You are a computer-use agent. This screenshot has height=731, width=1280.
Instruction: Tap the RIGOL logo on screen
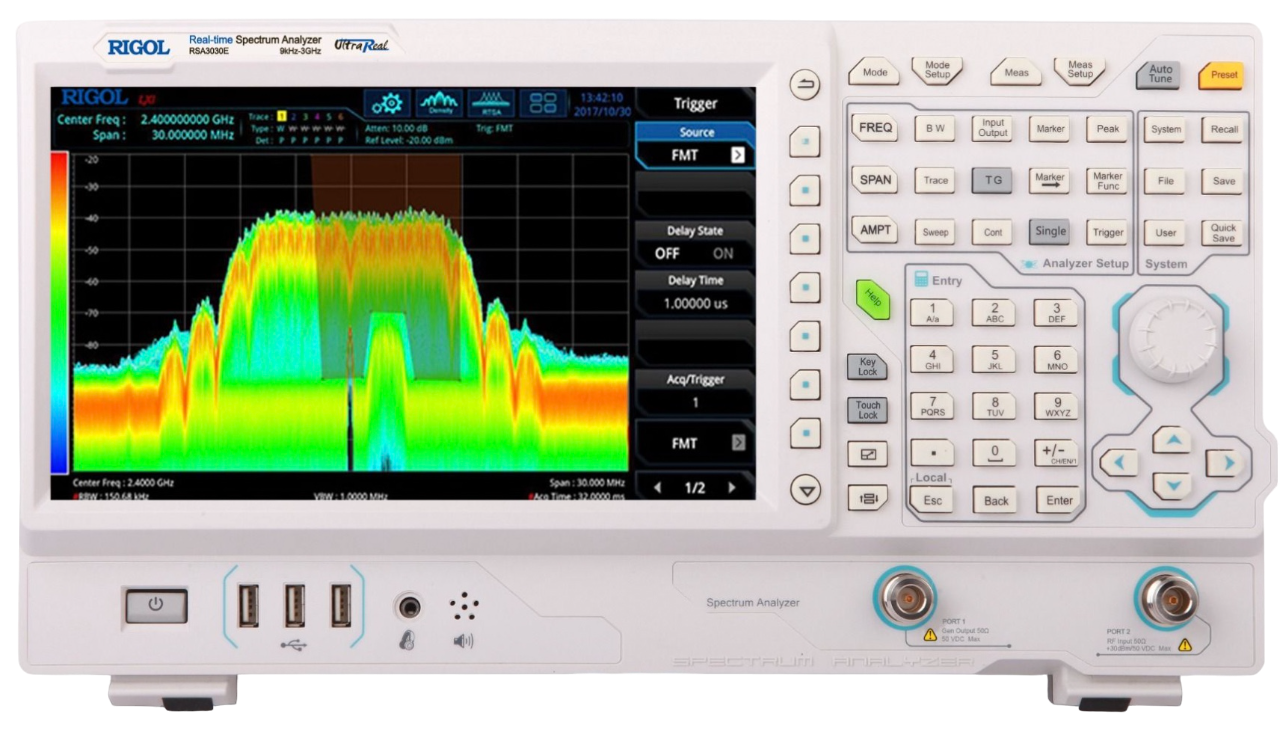(x=95, y=98)
